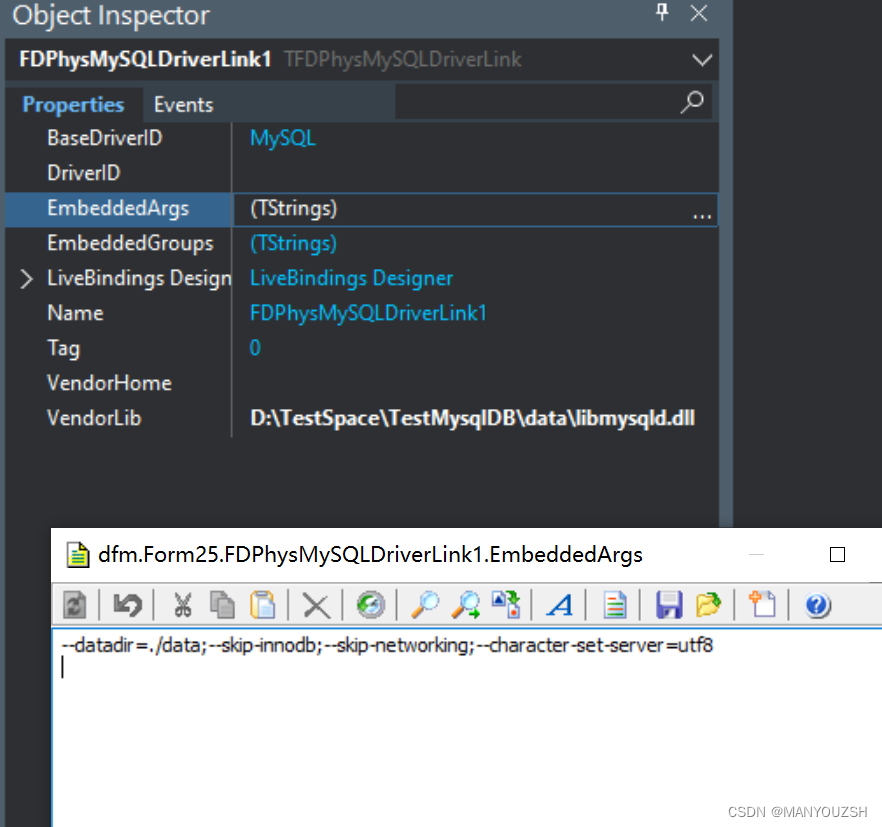
Task: Click the Find Next magnifier icon
Action: point(466,605)
